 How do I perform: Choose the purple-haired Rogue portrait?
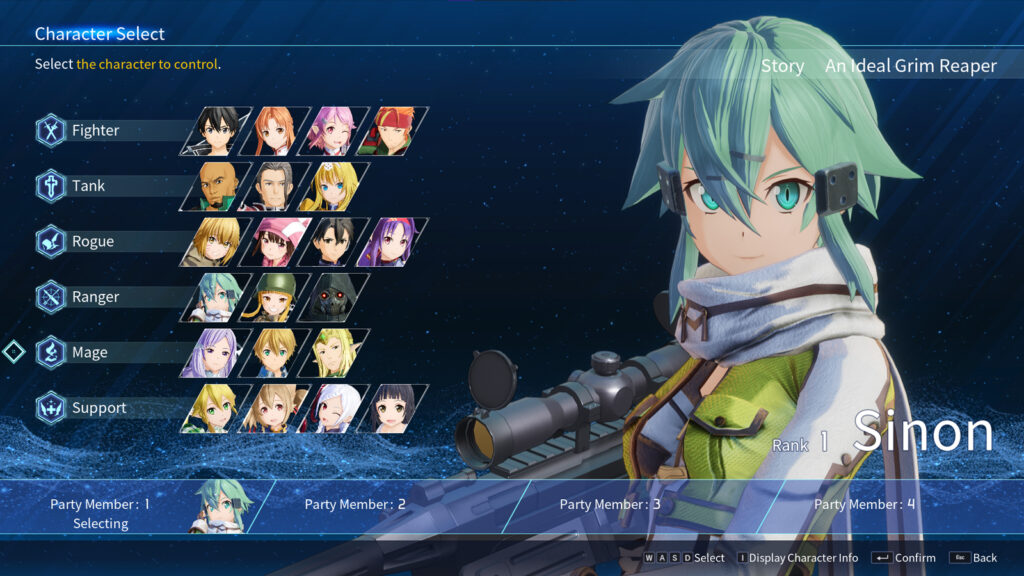[392, 242]
